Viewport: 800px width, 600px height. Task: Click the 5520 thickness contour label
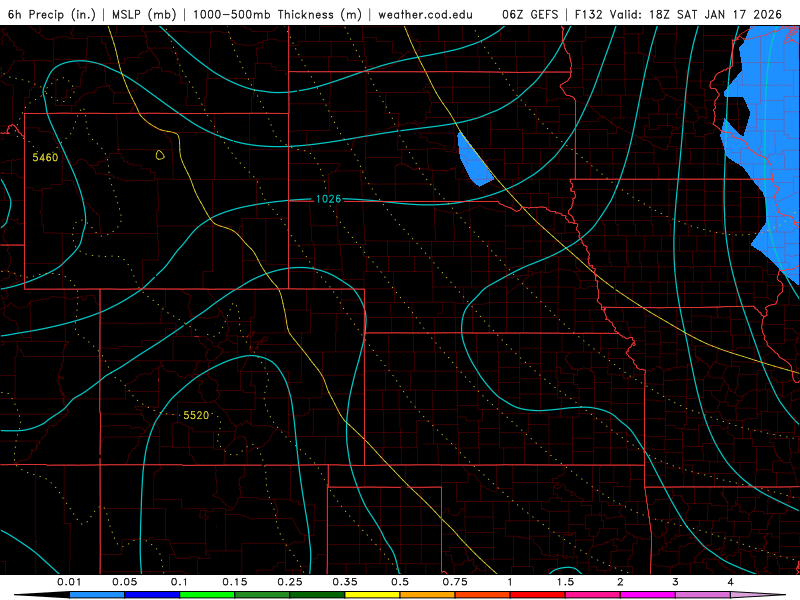click(x=196, y=415)
